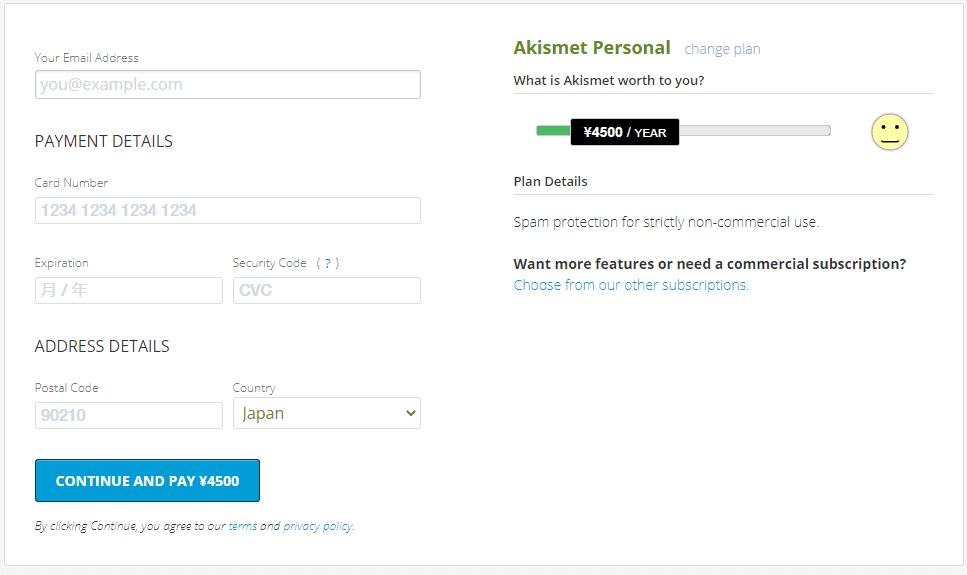Image resolution: width=967 pixels, height=575 pixels.
Task: Click into the CVC security code field
Action: (326, 290)
